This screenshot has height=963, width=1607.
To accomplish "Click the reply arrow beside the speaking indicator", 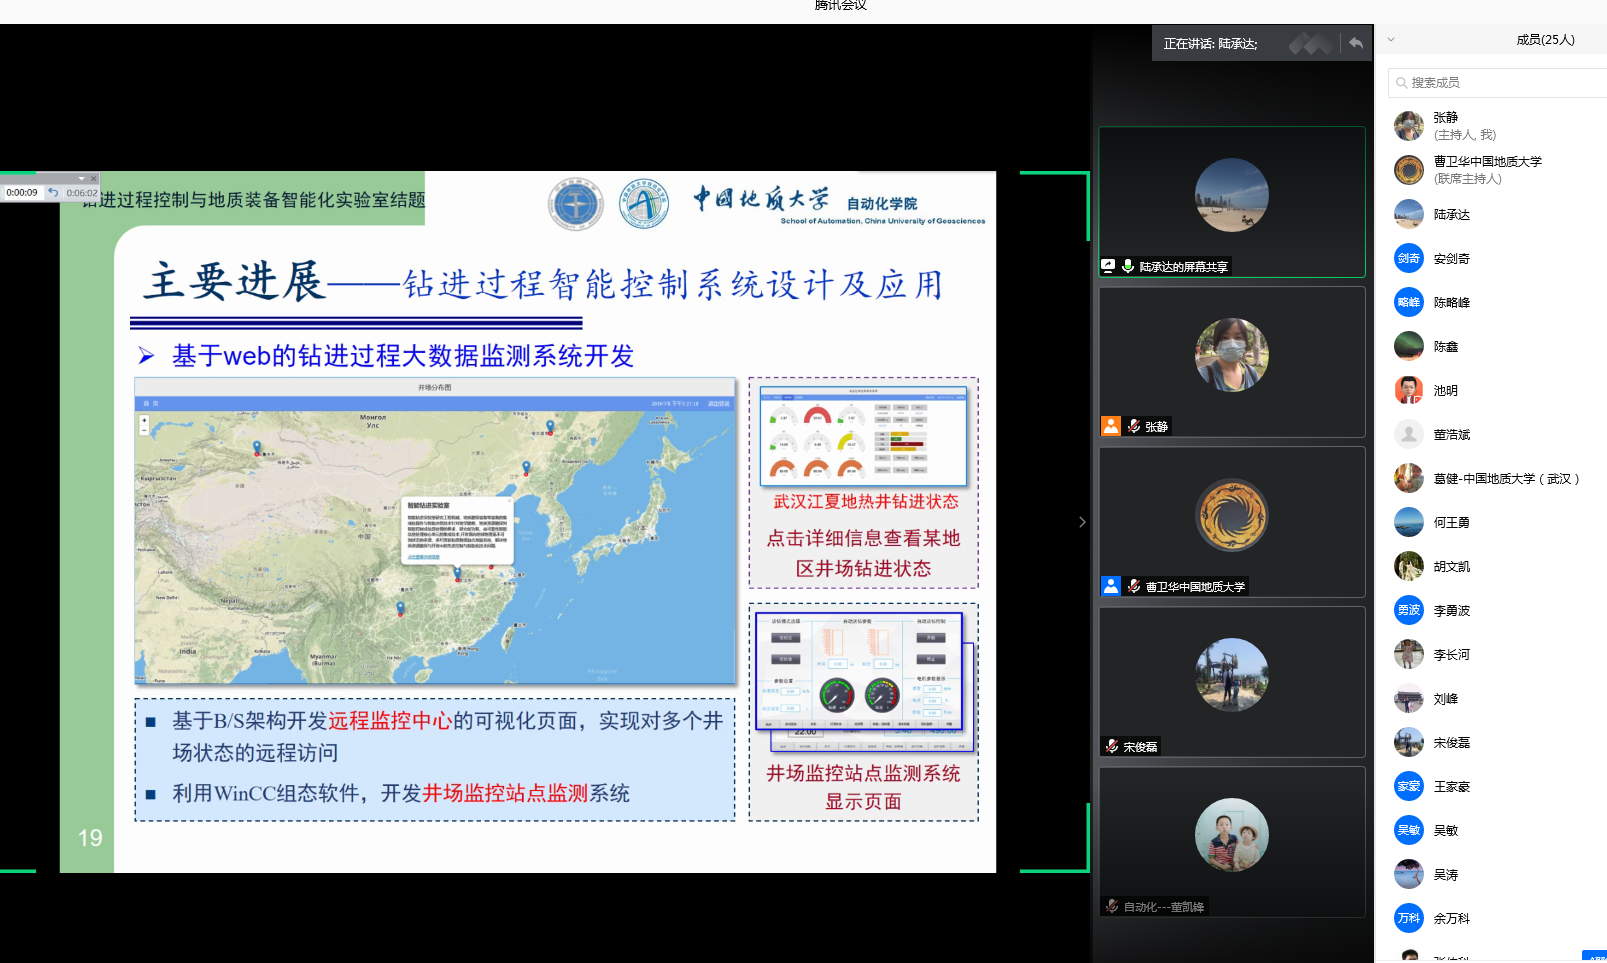I will (x=1355, y=43).
